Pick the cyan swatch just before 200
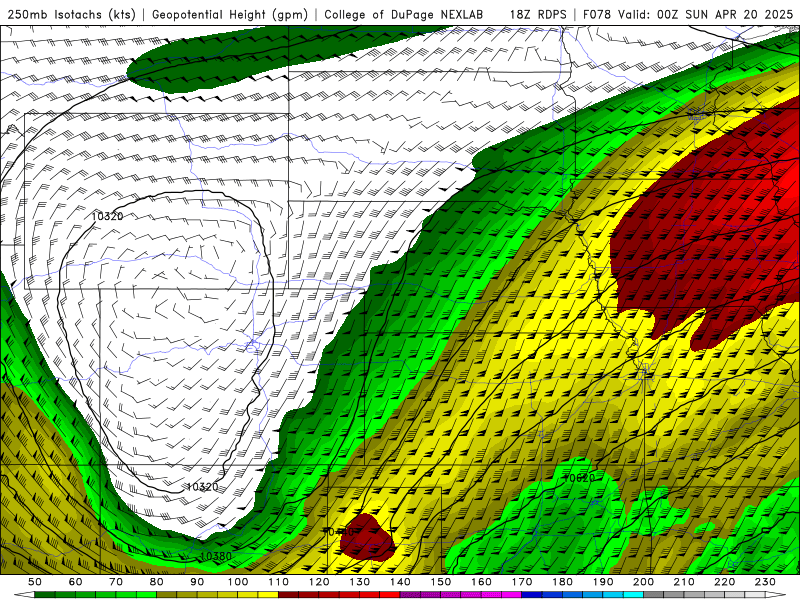Image resolution: width=800 pixels, height=600 pixels. pos(633,595)
